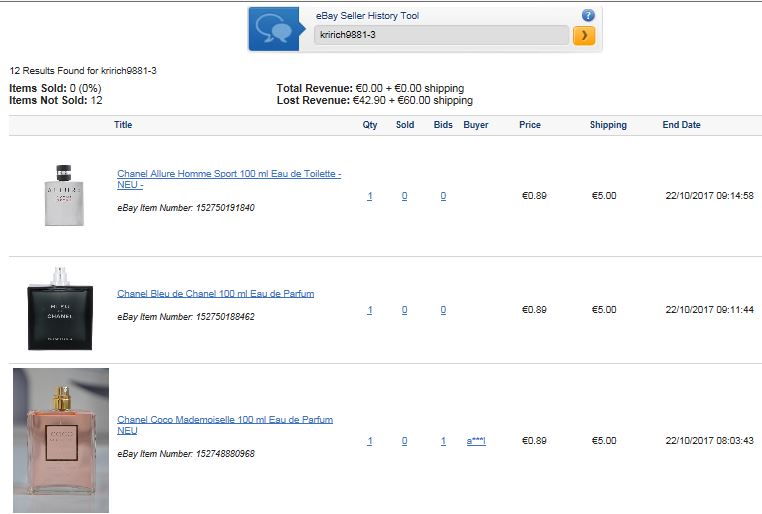Sort by the End Date column header
Image resolution: width=762 pixels, height=514 pixels.
681,125
